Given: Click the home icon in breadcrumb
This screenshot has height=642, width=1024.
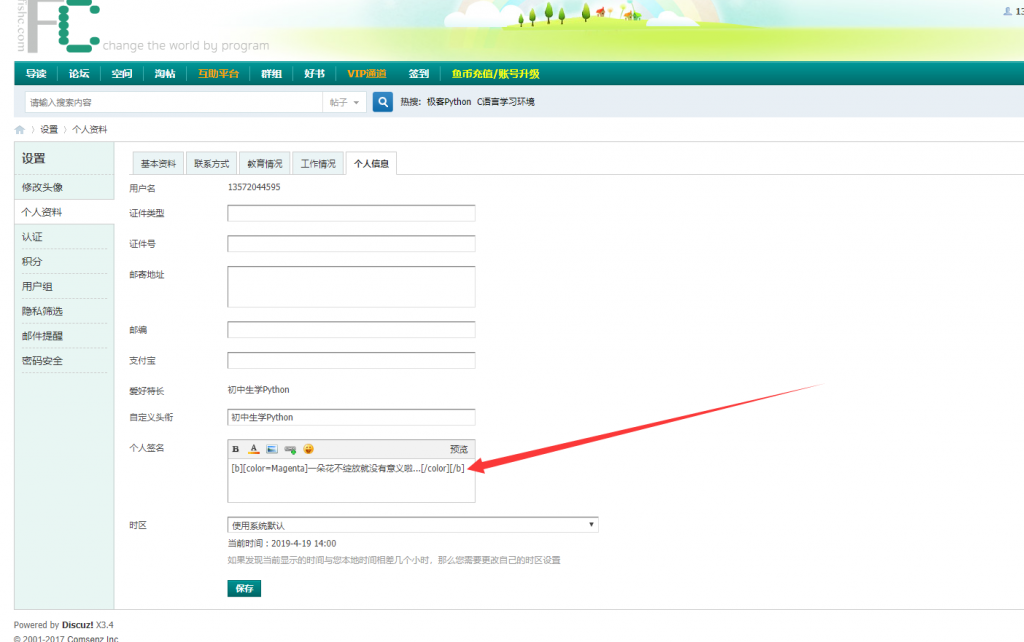Looking at the screenshot, I should (x=20, y=130).
